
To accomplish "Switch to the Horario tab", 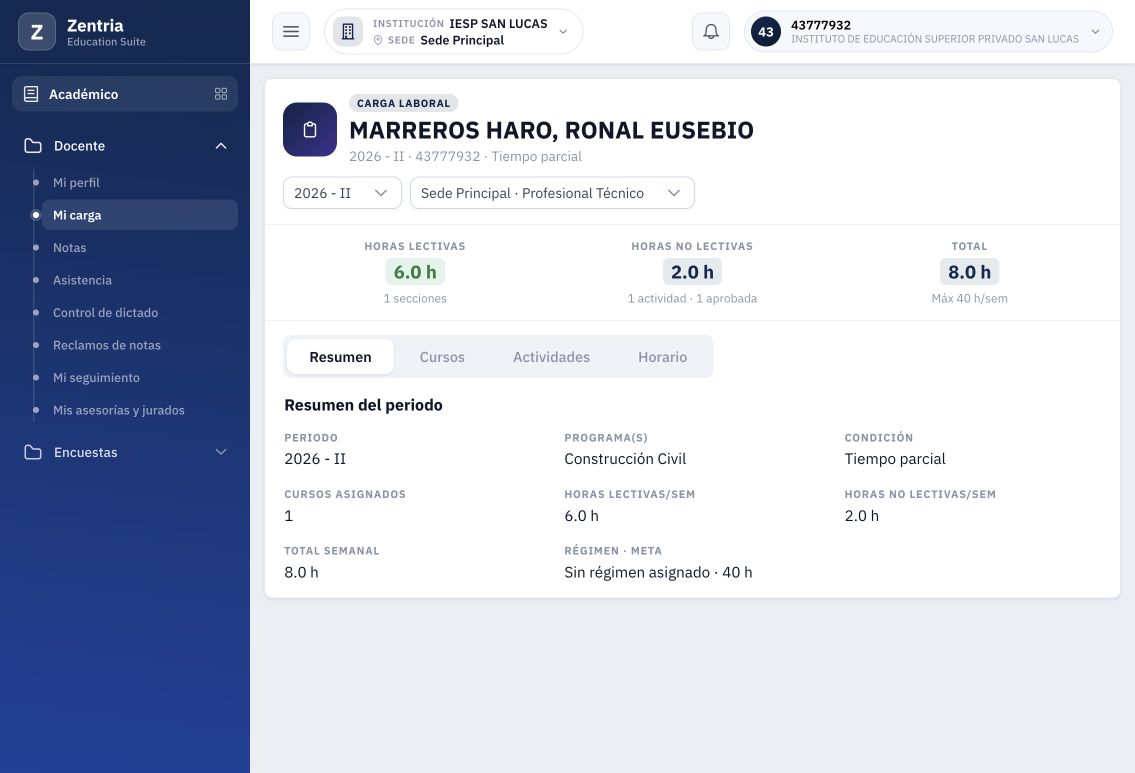I will (662, 357).
